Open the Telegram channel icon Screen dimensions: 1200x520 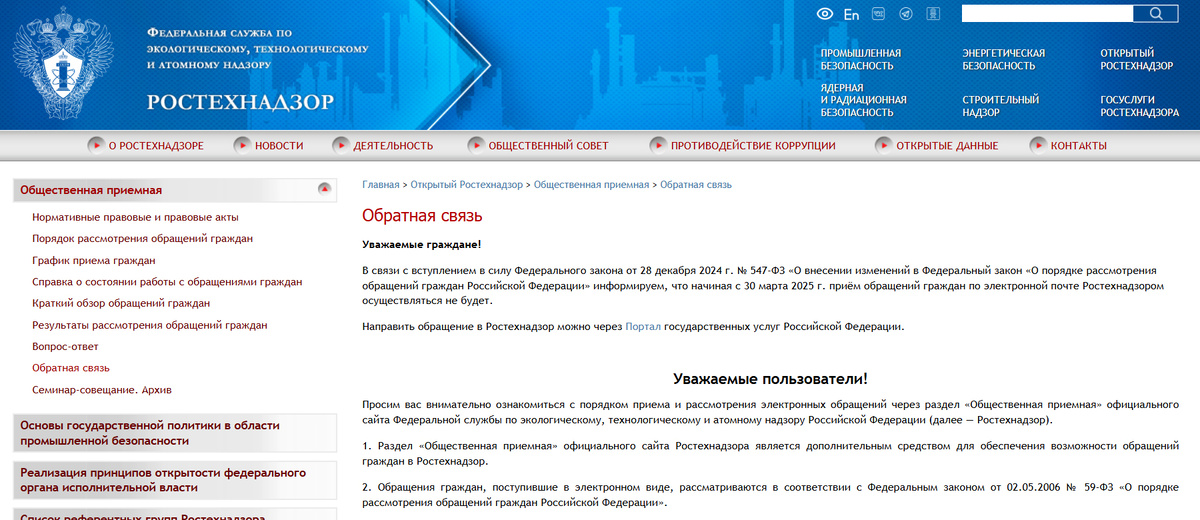click(906, 14)
